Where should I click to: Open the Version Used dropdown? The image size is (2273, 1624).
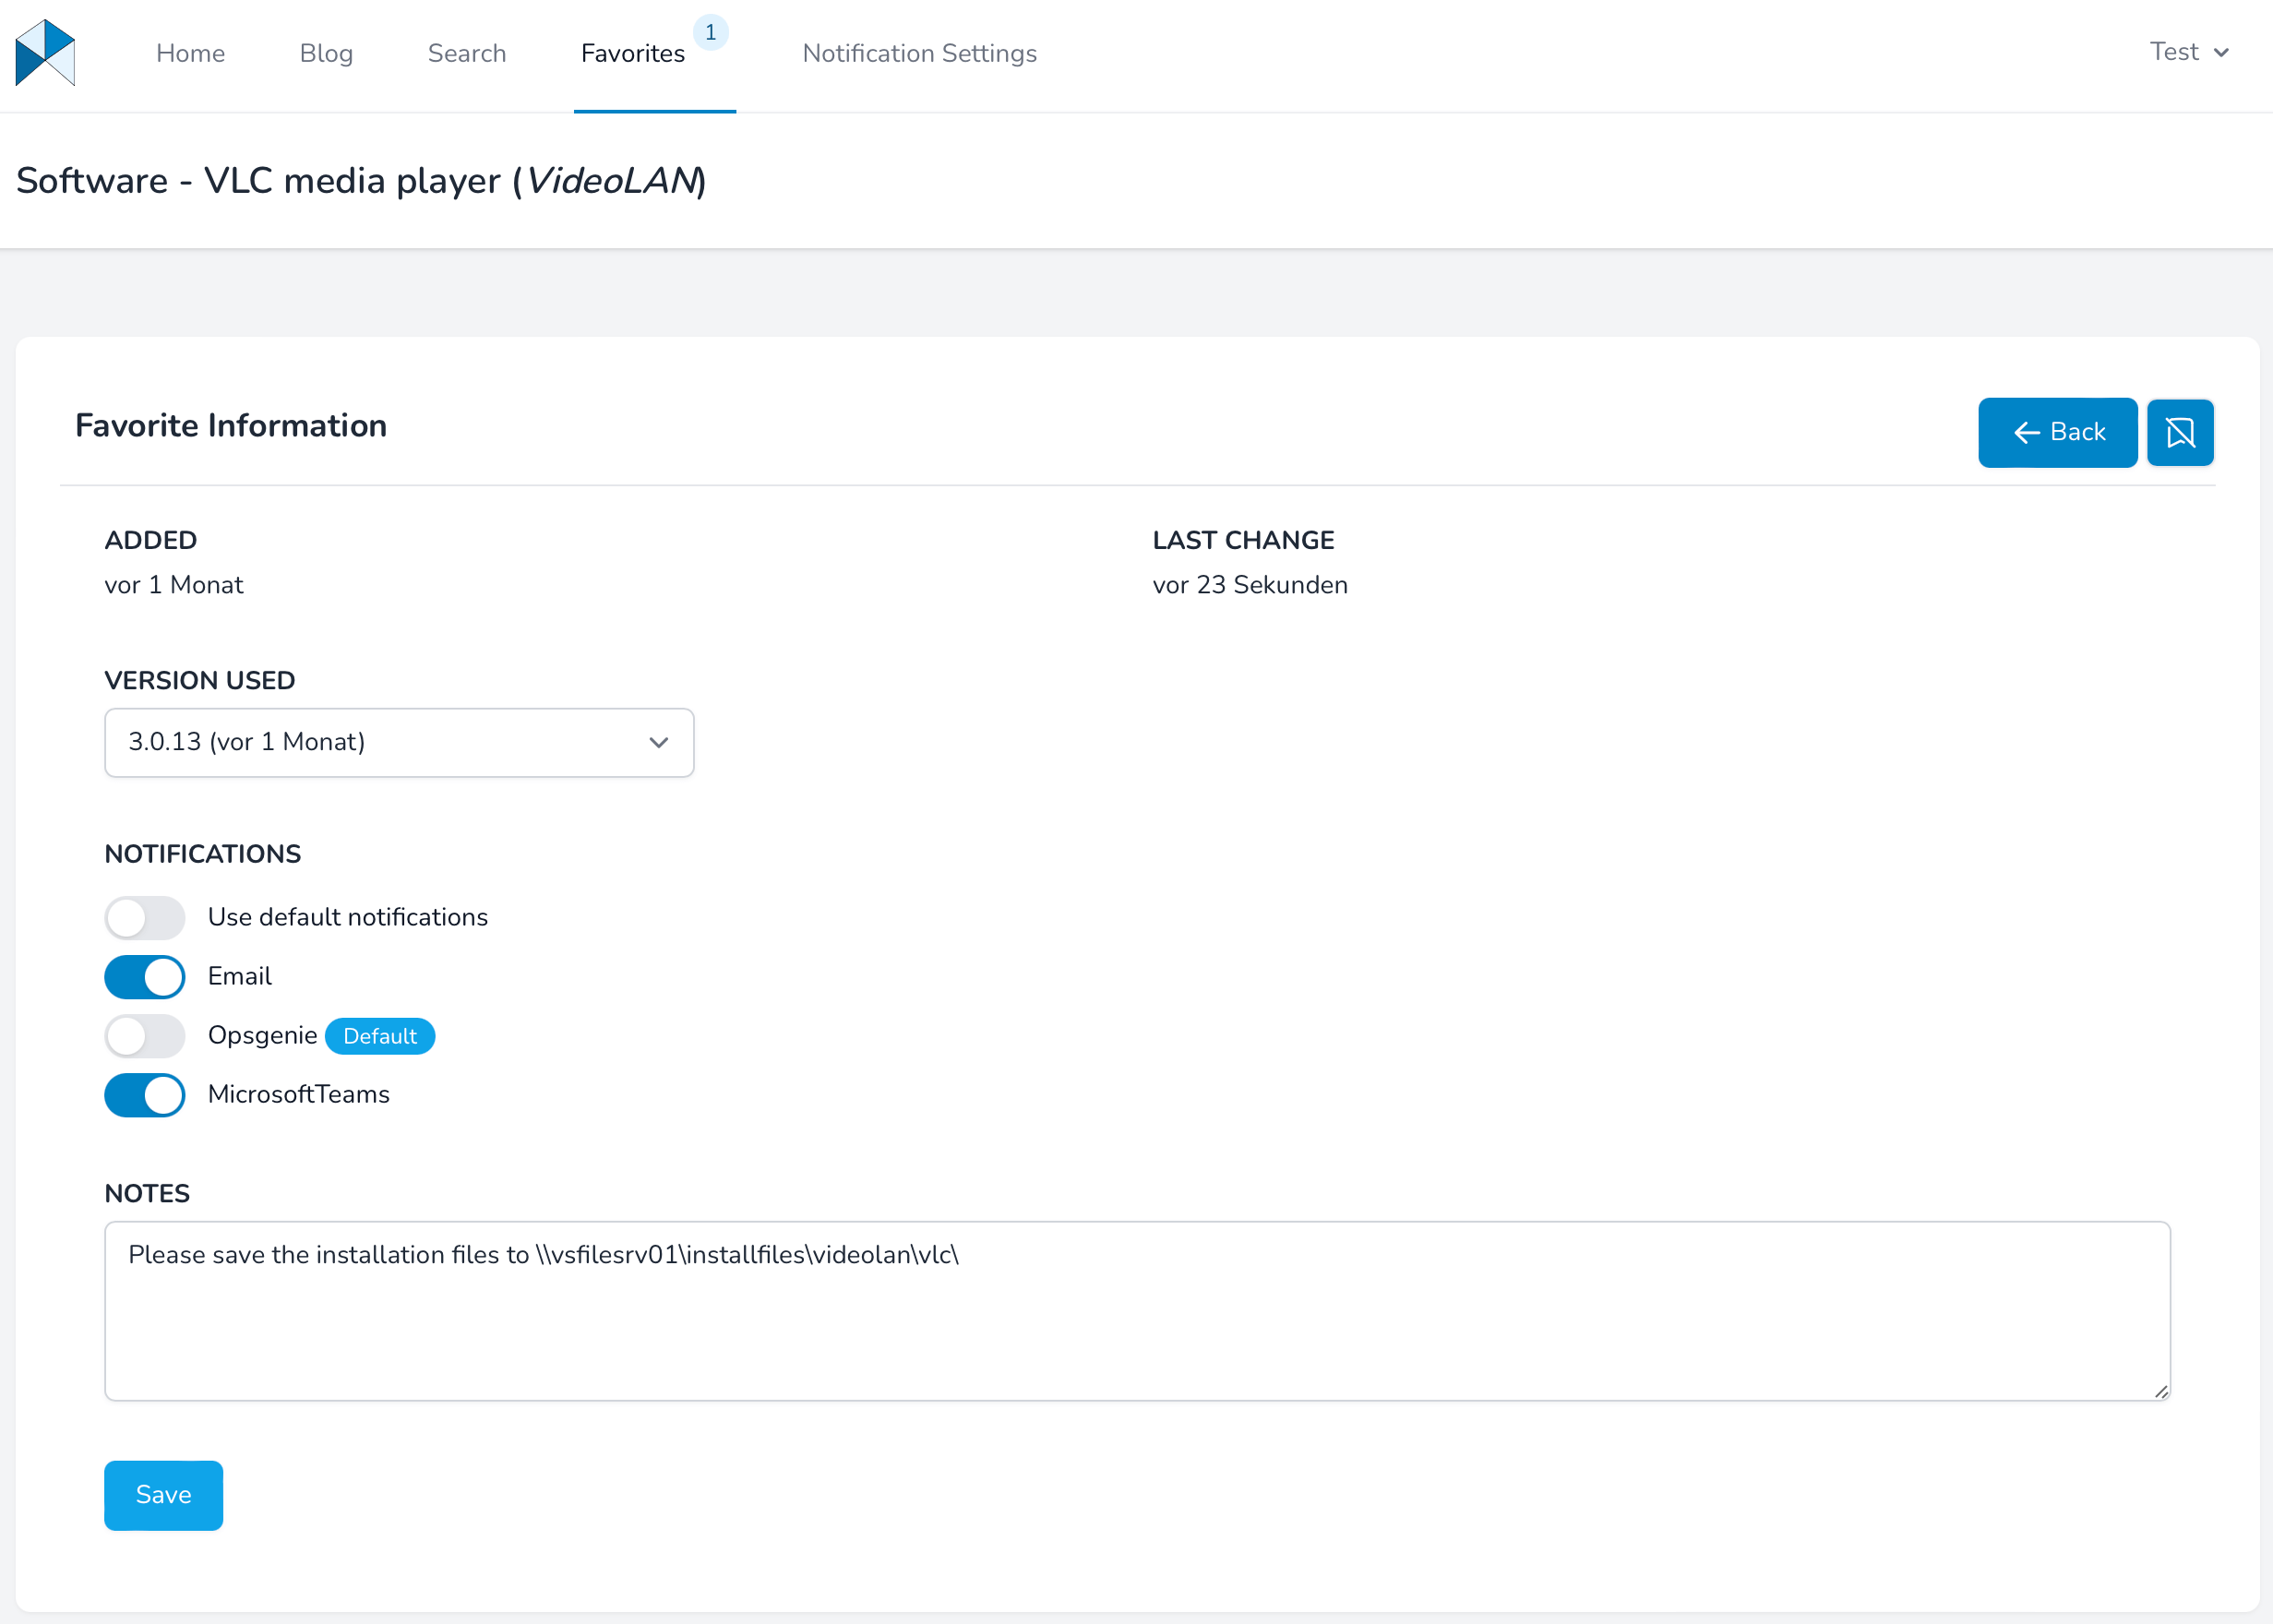[x=399, y=742]
